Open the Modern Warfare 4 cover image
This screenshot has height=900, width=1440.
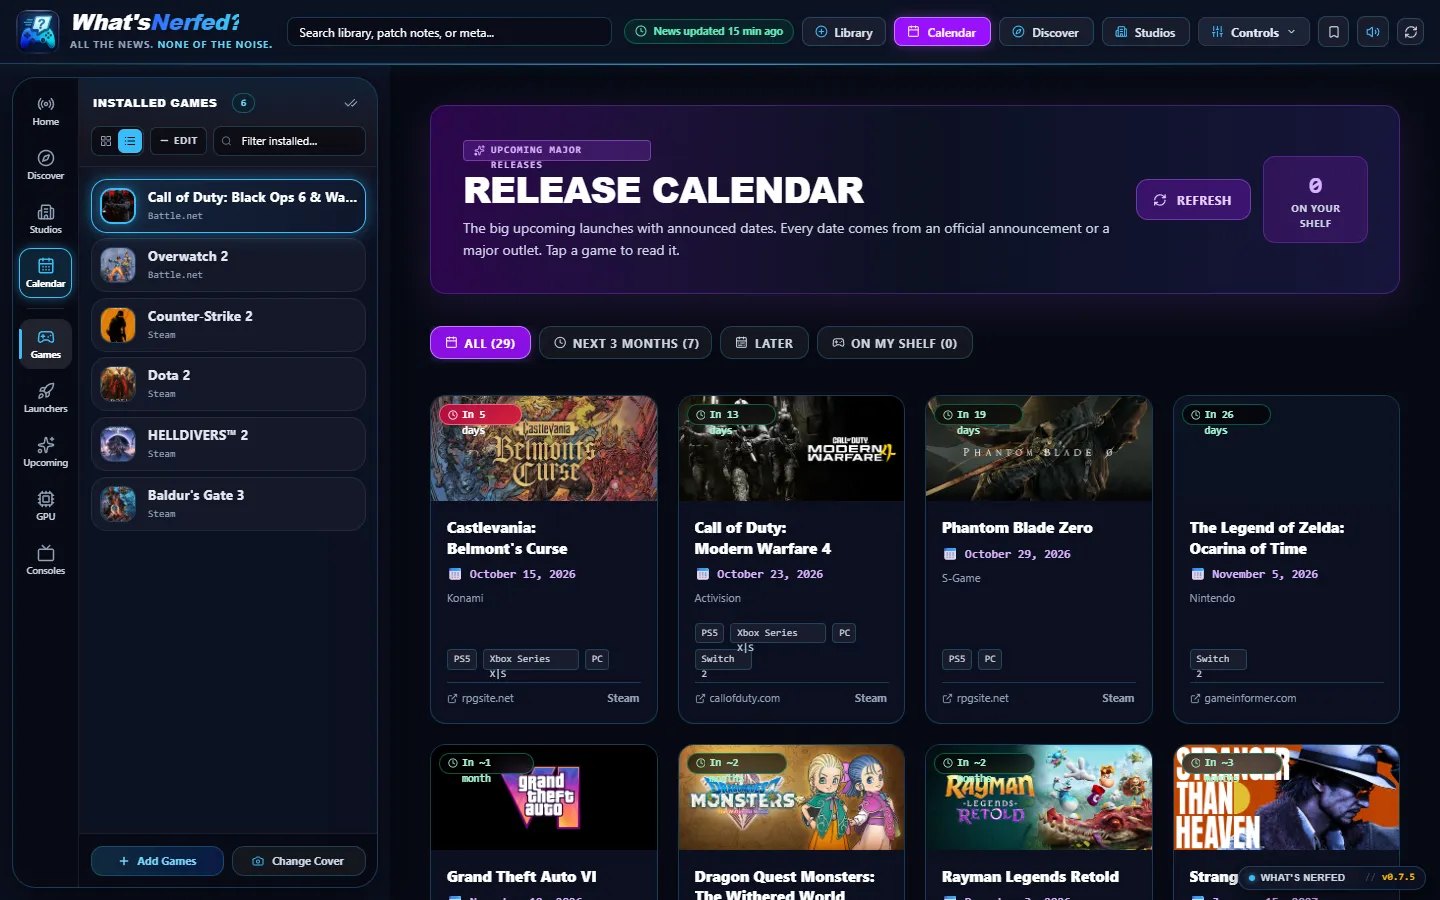[x=791, y=448]
